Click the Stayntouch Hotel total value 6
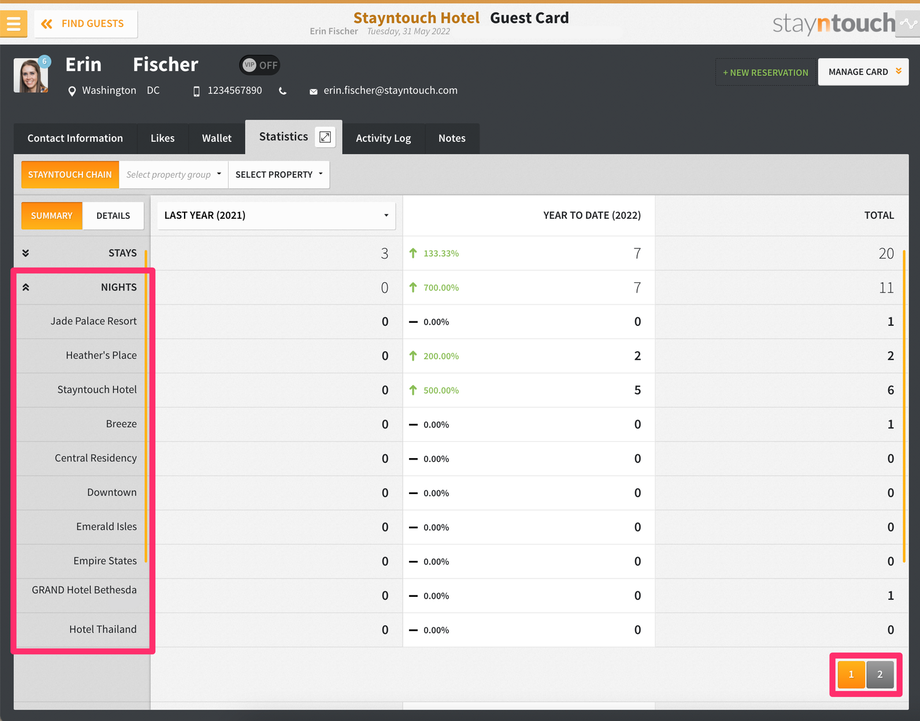The height and width of the screenshot is (721, 920). coord(891,390)
